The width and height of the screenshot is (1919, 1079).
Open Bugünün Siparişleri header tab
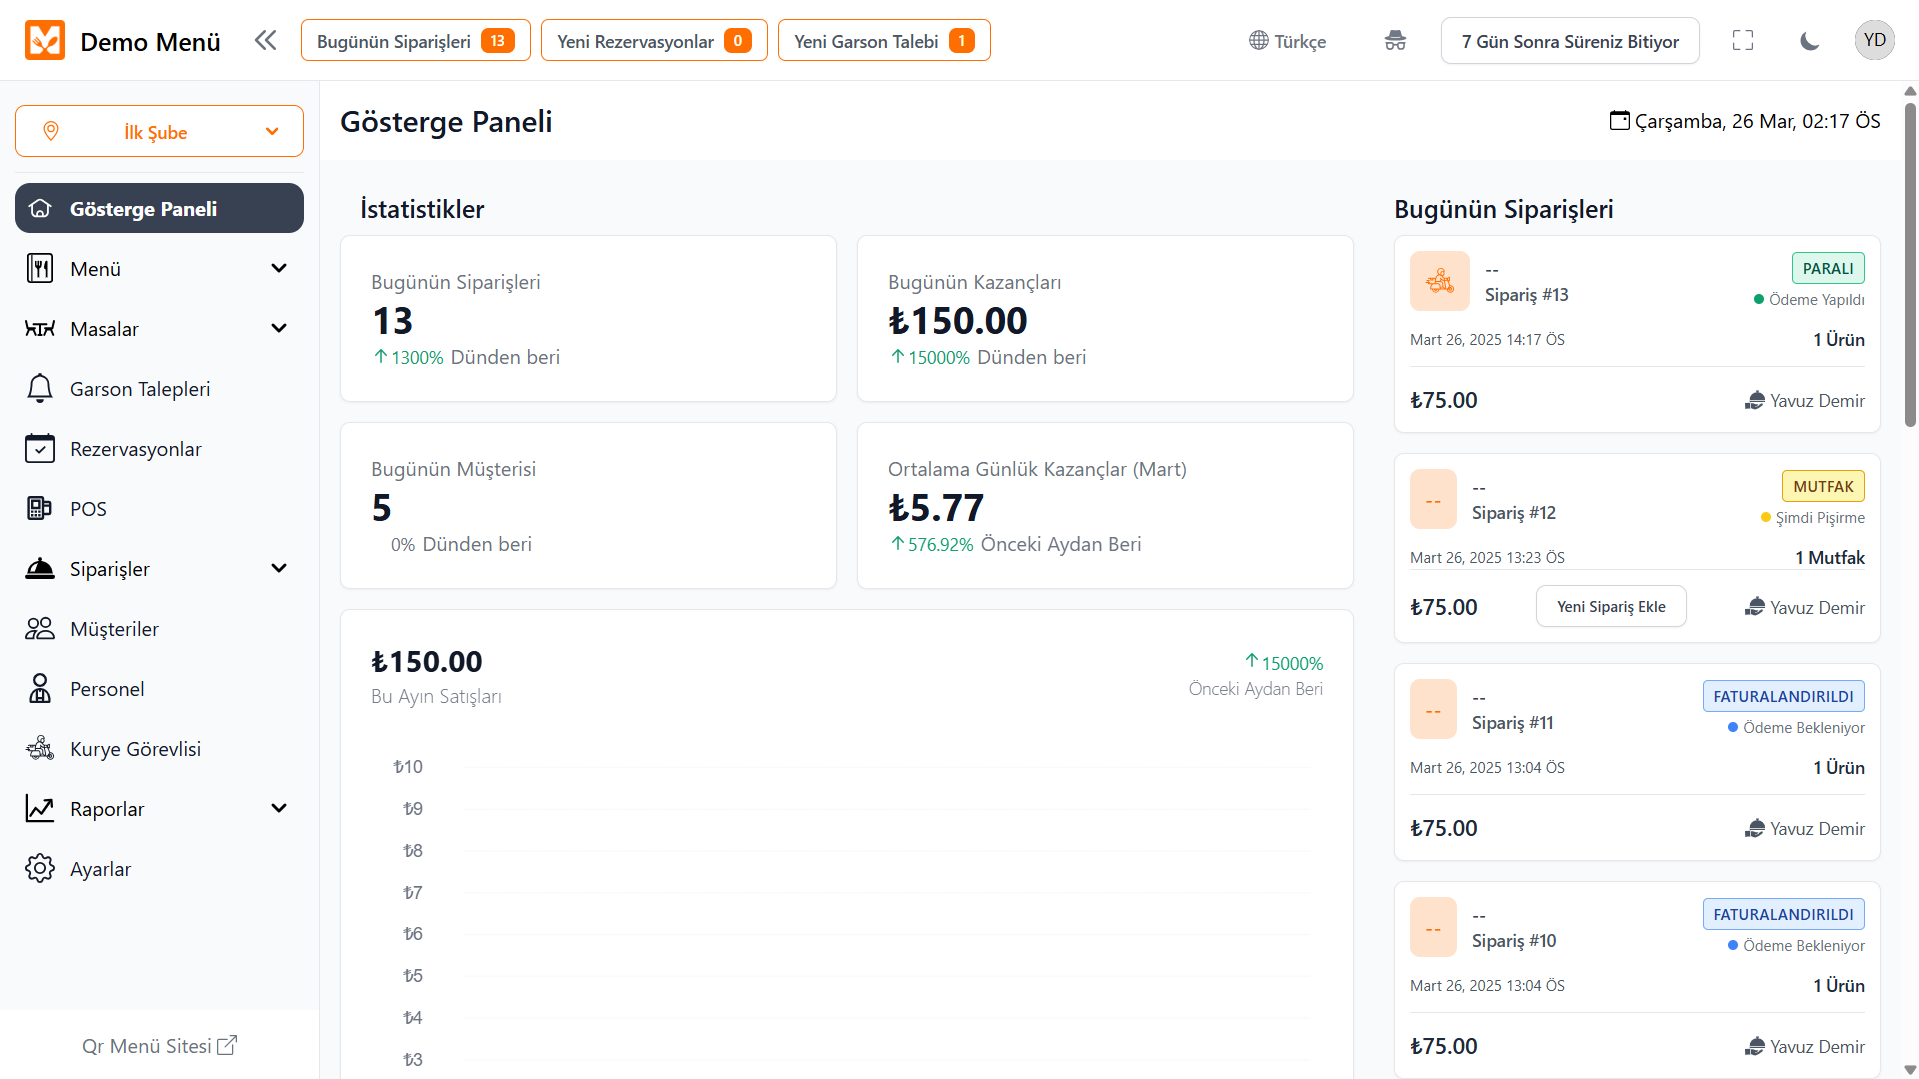[415, 41]
